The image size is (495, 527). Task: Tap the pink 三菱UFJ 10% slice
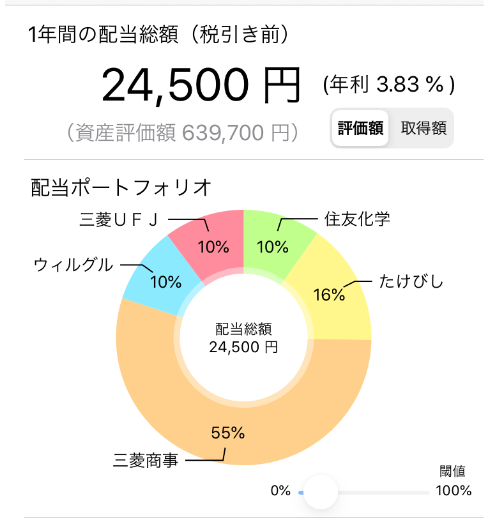pos(215,244)
